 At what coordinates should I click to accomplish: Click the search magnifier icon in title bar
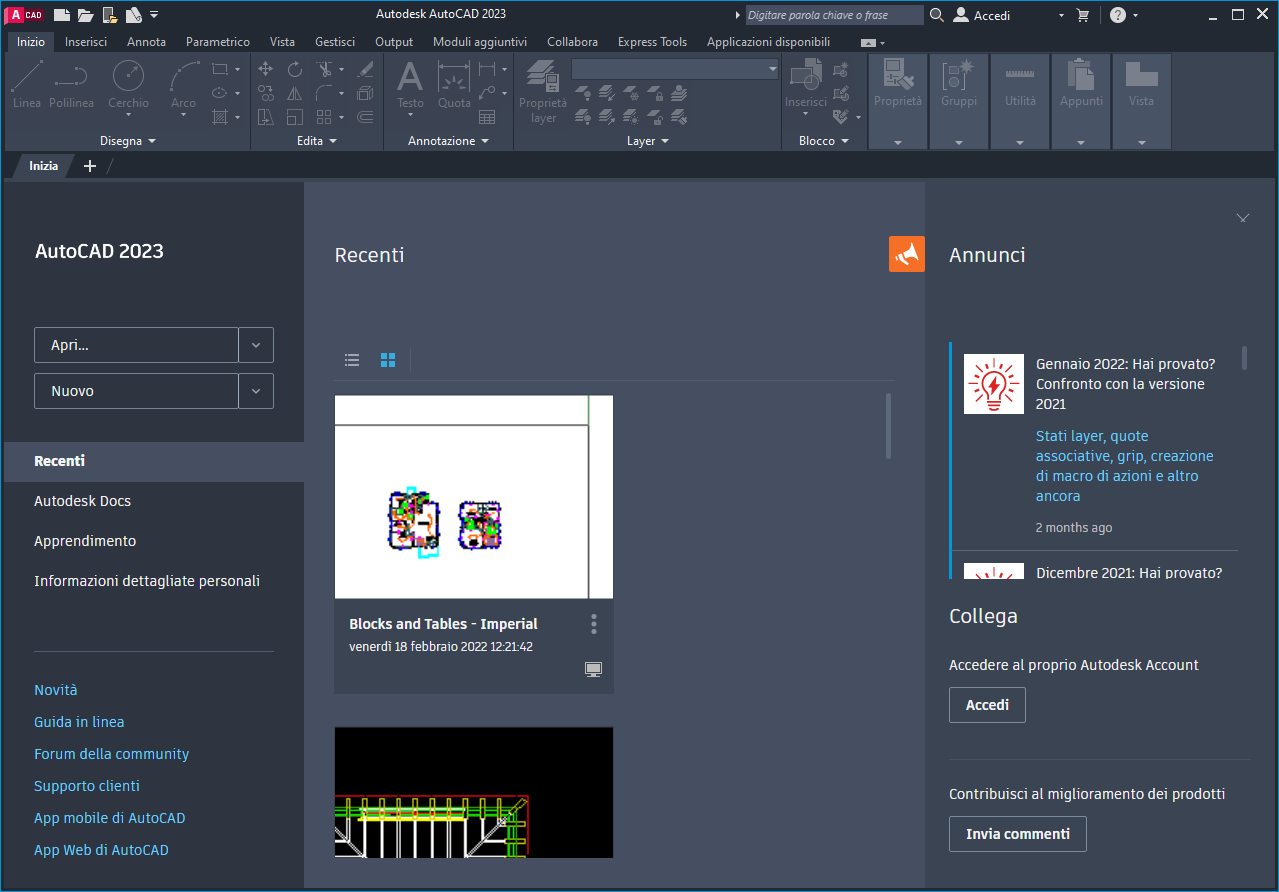(937, 15)
